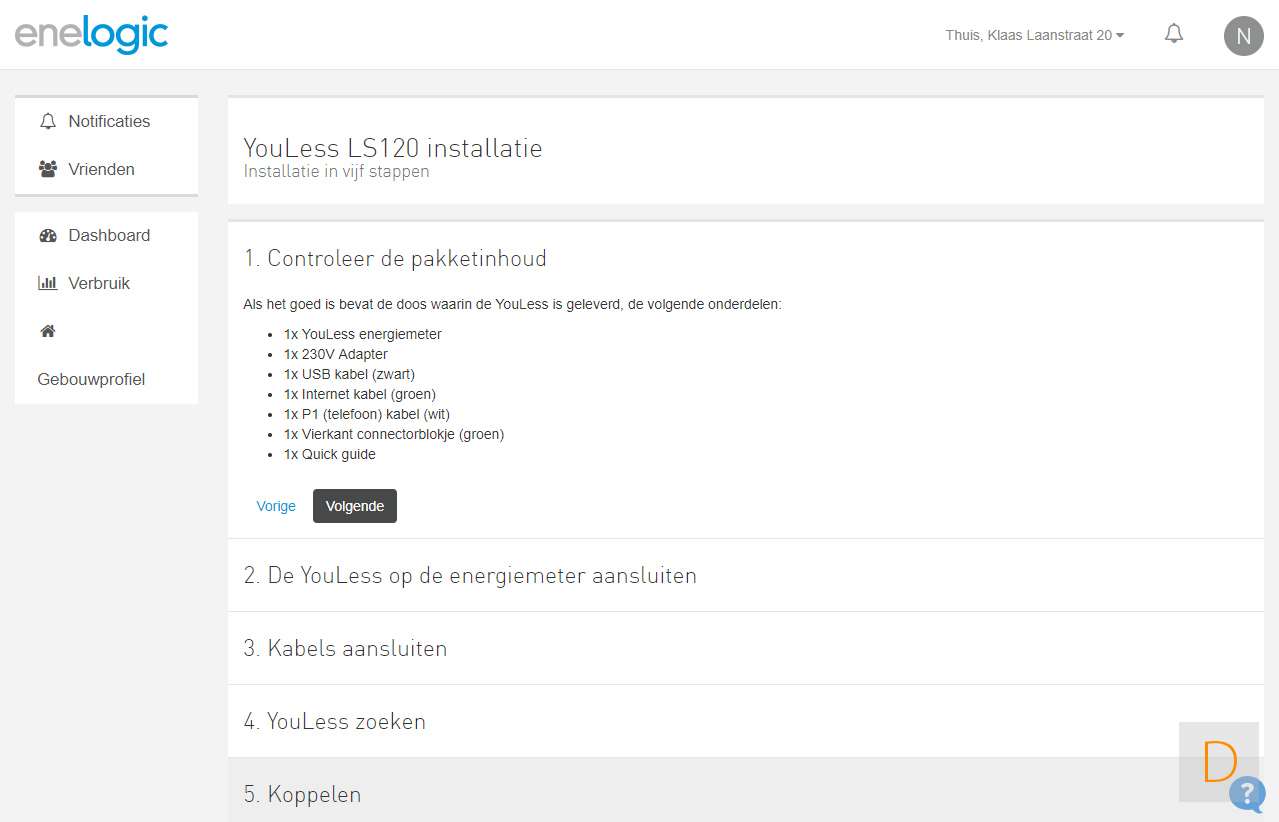Click the Vorige link
The width and height of the screenshot is (1279, 822).
(276, 506)
